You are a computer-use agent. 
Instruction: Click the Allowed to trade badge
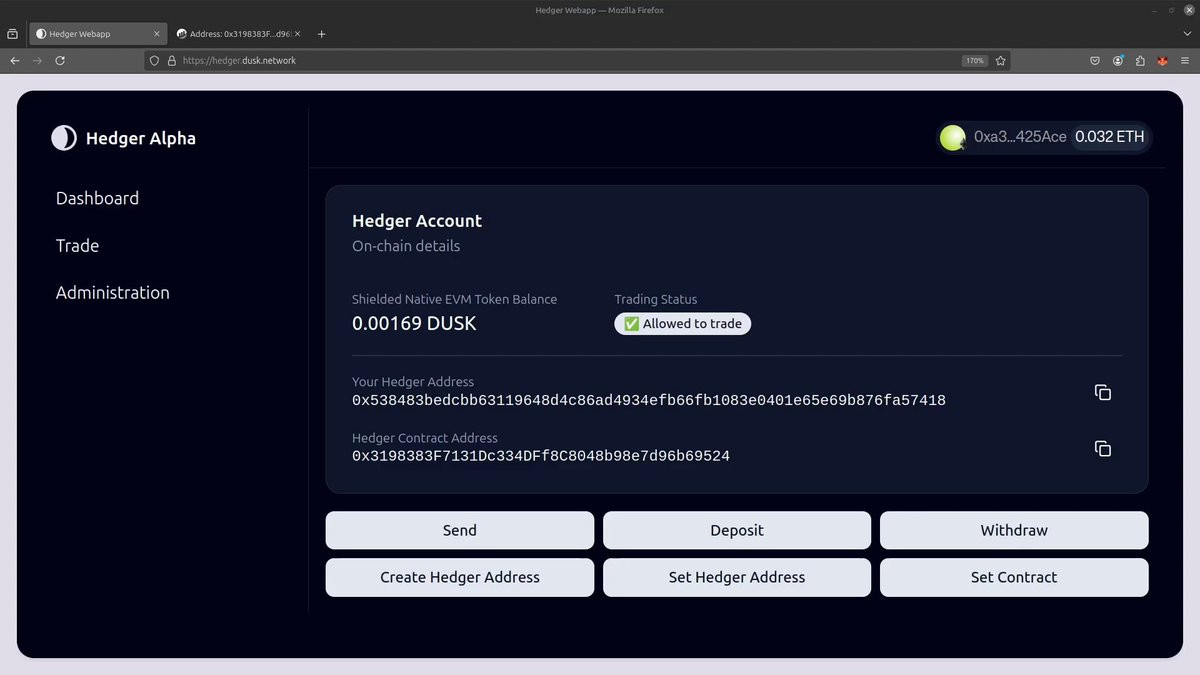[x=682, y=323]
